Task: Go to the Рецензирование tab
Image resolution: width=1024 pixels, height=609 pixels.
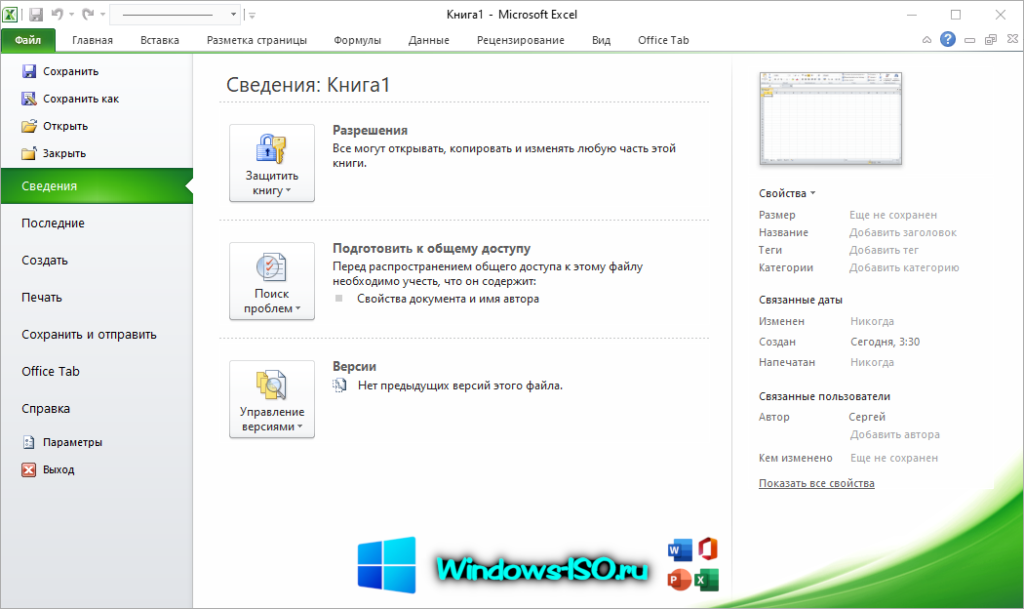Action: click(520, 40)
